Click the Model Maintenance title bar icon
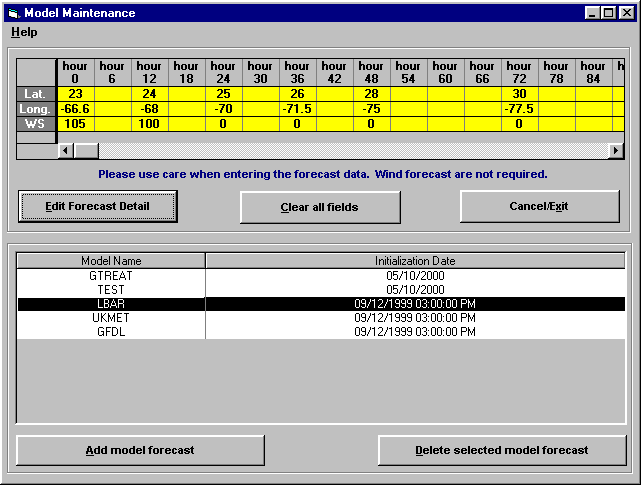The image size is (641, 485). pos(13,13)
